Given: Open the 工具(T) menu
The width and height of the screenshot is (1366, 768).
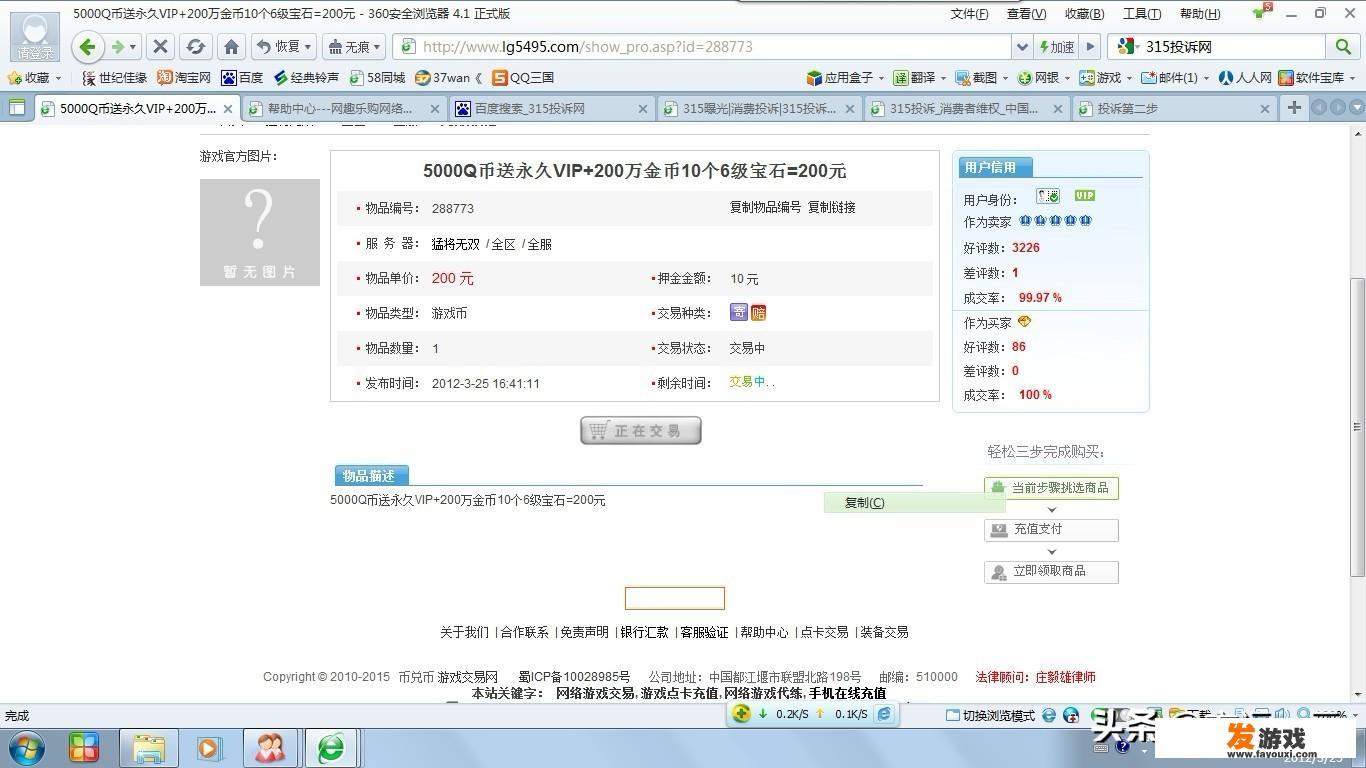Looking at the screenshot, I should (x=1141, y=13).
